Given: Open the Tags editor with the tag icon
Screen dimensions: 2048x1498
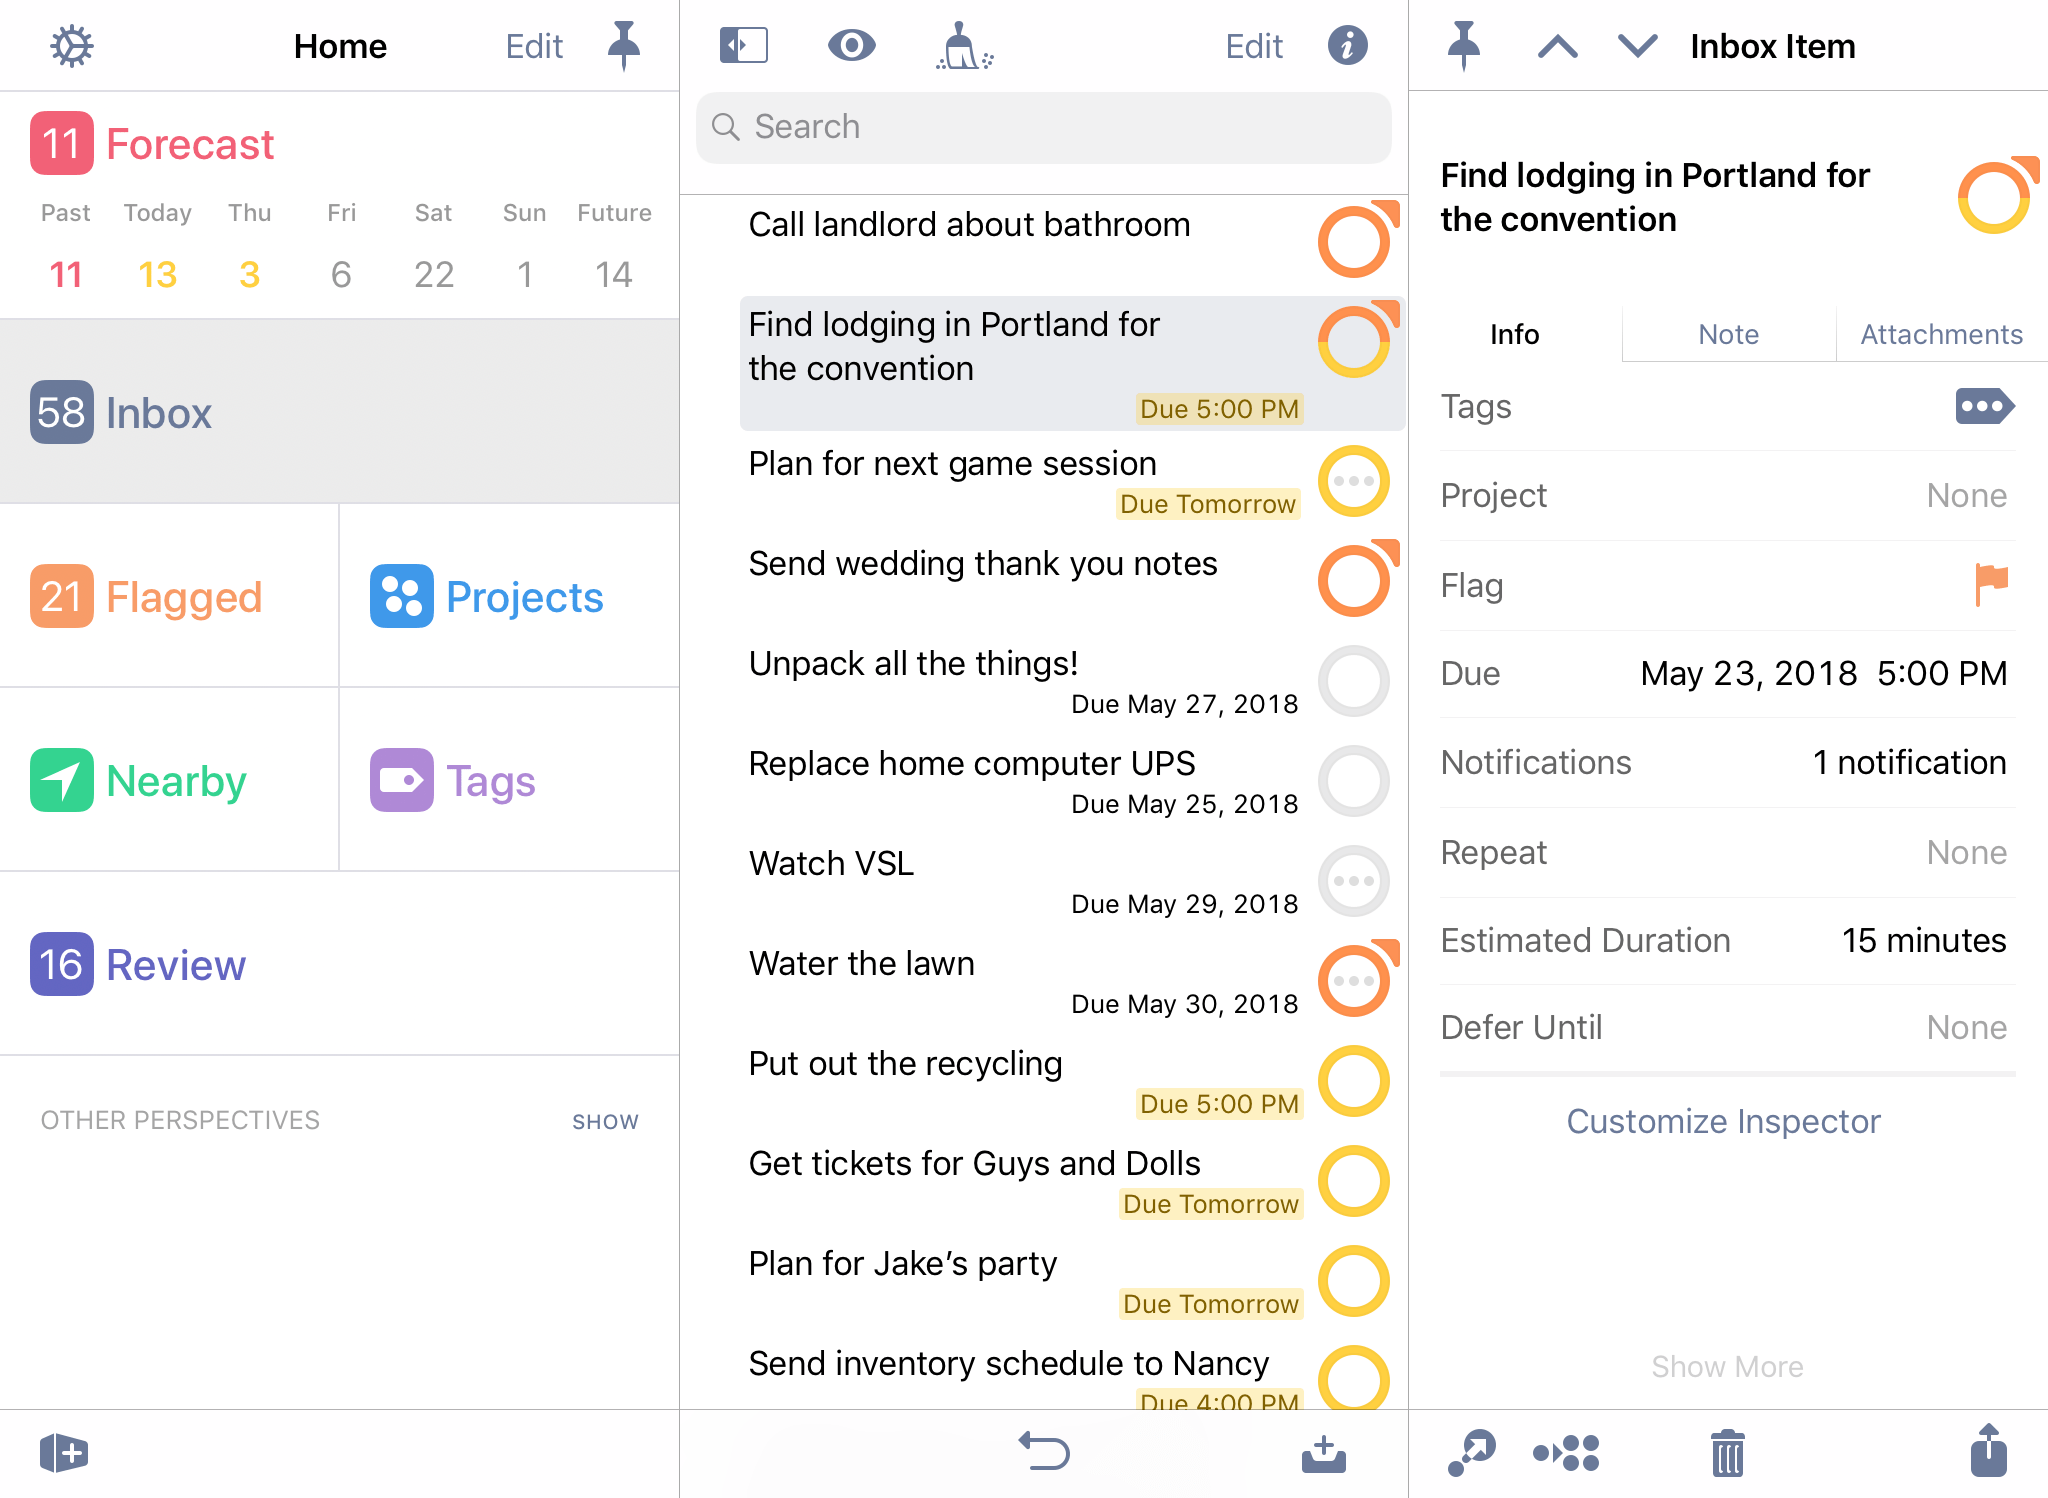Looking at the screenshot, I should 1985,406.
